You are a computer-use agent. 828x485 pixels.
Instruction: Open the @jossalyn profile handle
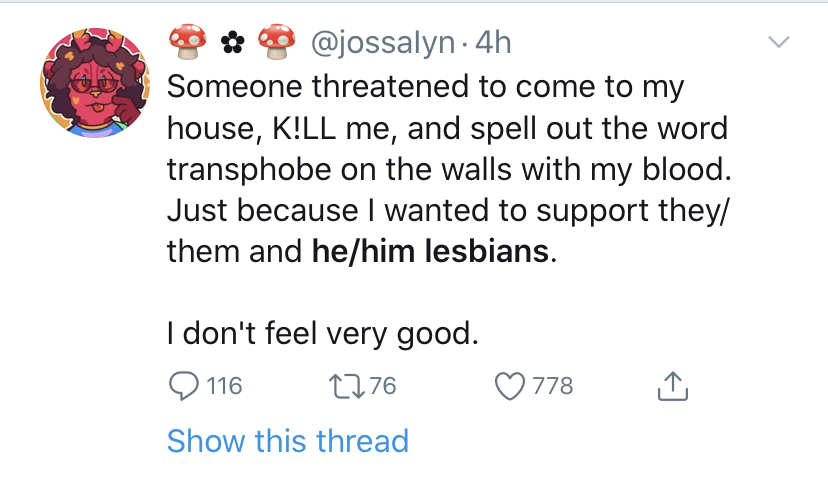tap(383, 43)
